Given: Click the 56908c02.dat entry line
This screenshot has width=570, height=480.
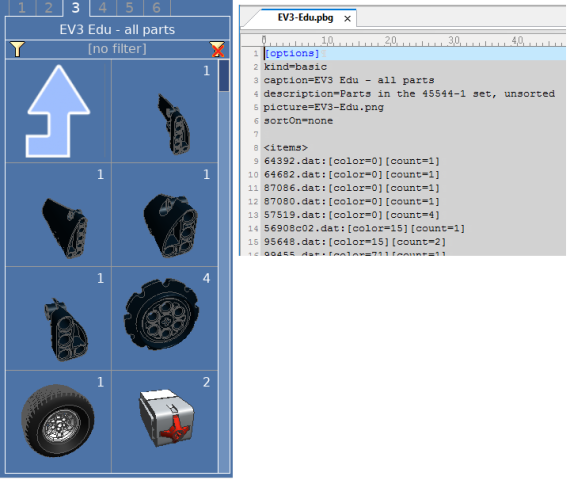Looking at the screenshot, I should tap(364, 228).
